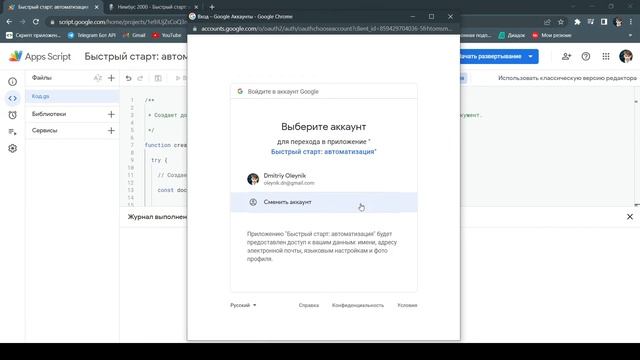Image resolution: width=640 pixels, height=360 pixels.
Task: Open the Справка footer link
Action: 309,305
